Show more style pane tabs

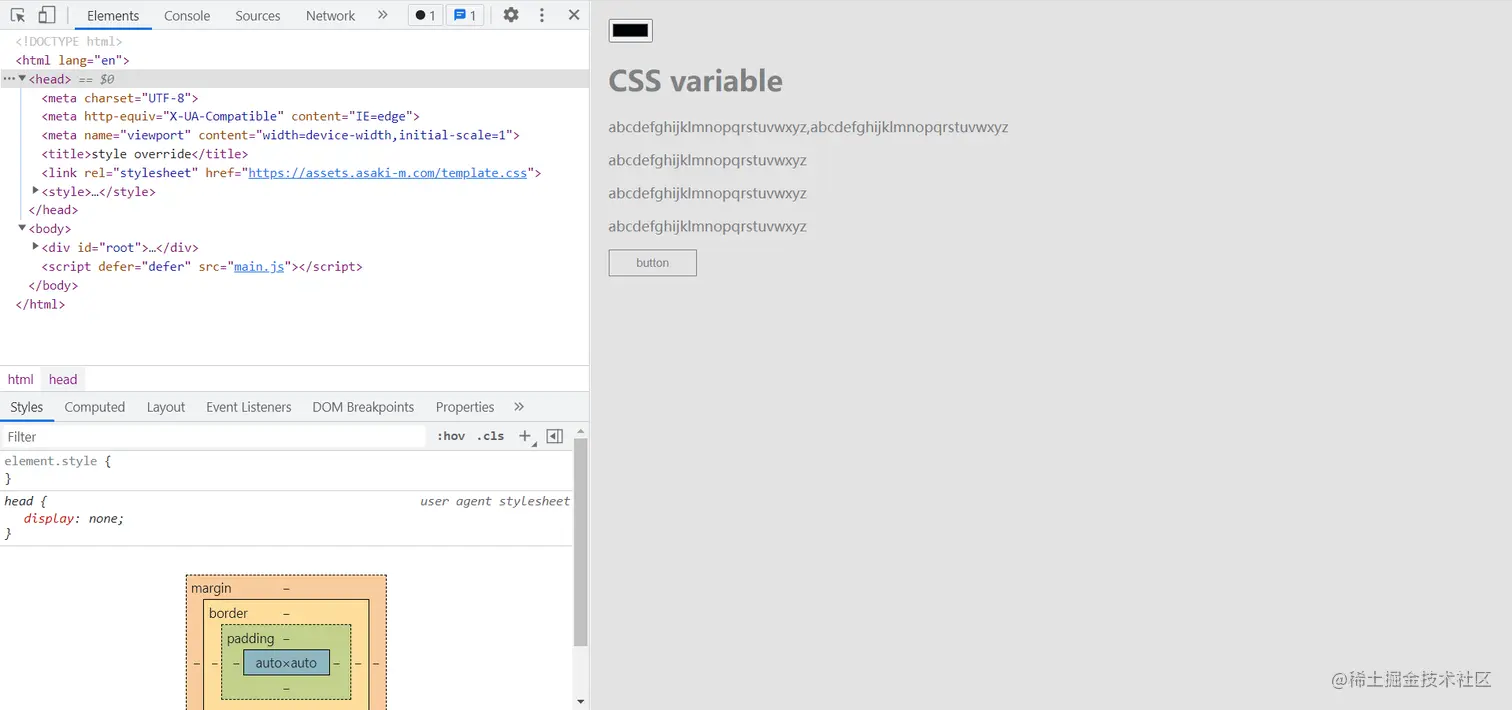click(x=519, y=407)
